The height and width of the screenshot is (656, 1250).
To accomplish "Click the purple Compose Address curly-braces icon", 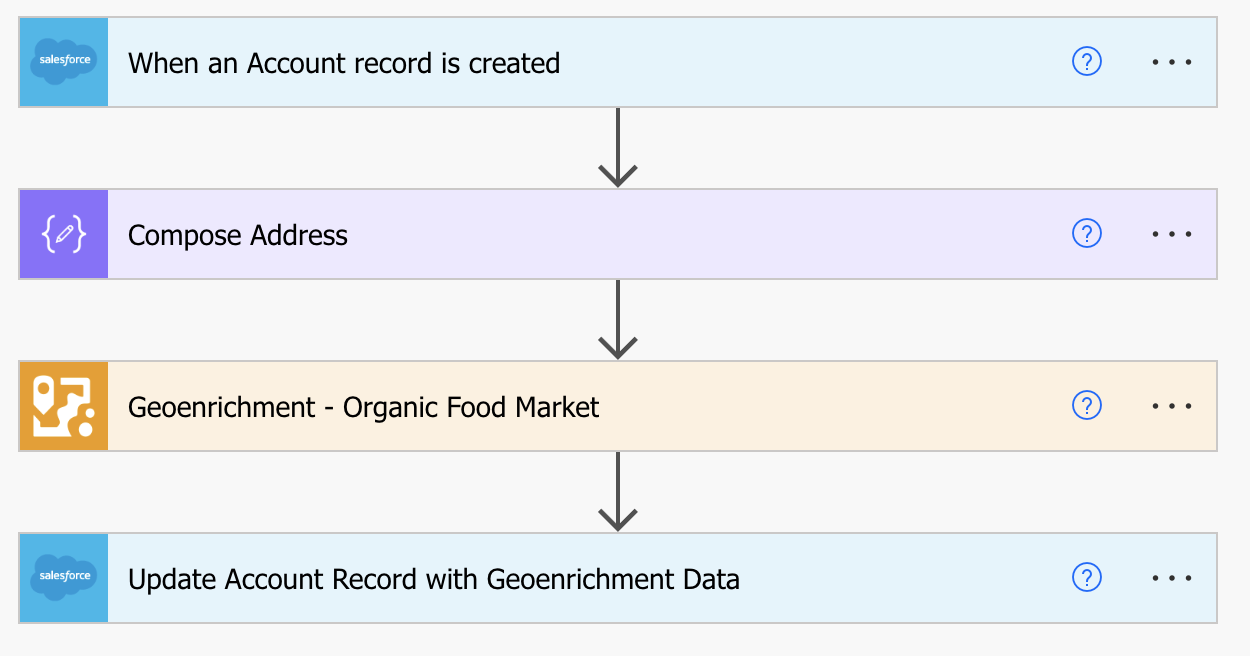I will tap(64, 234).
